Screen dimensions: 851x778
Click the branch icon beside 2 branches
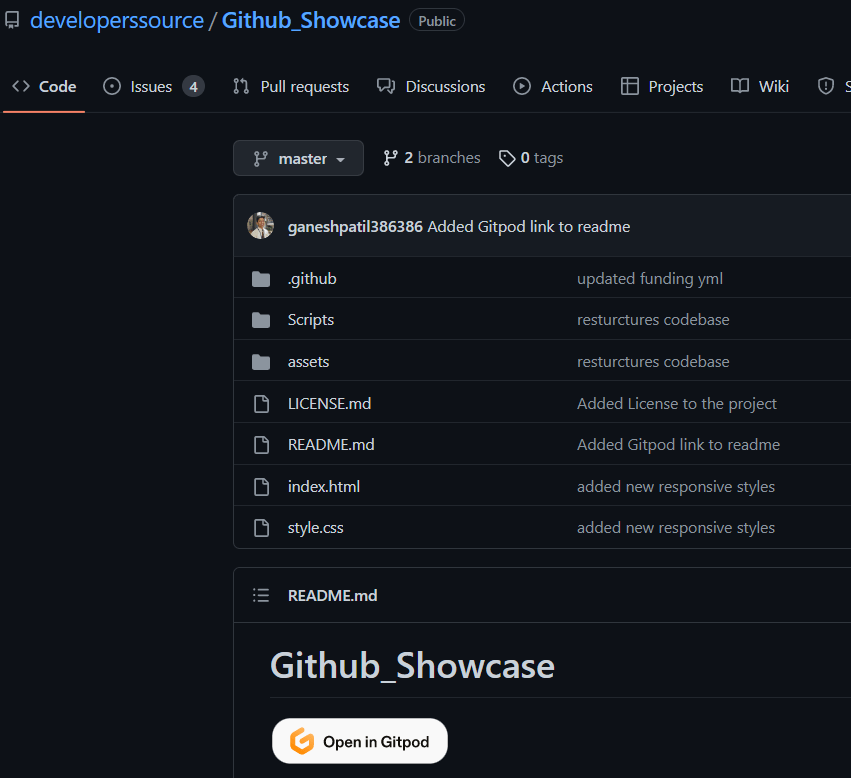390,157
